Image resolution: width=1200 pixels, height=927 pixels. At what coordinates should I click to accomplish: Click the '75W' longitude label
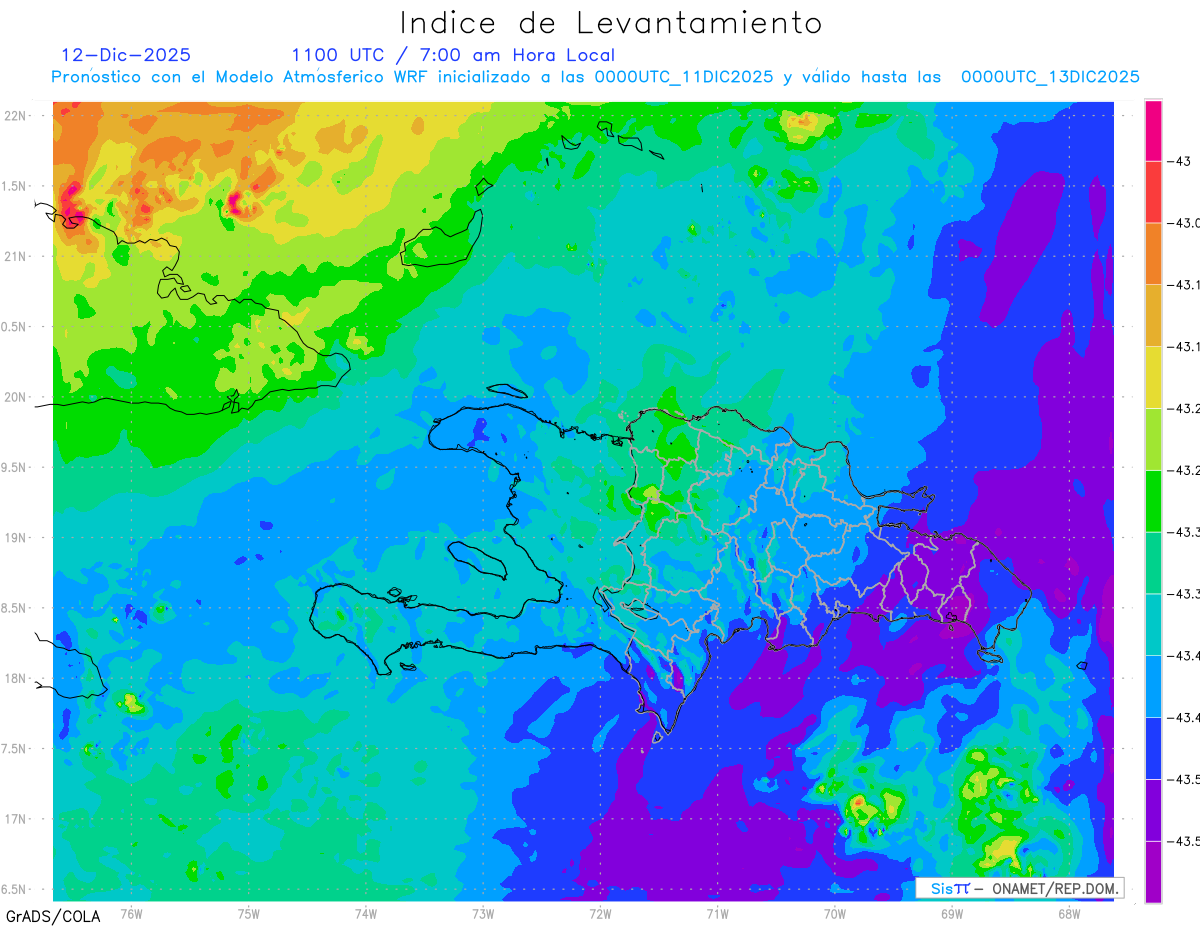249,913
